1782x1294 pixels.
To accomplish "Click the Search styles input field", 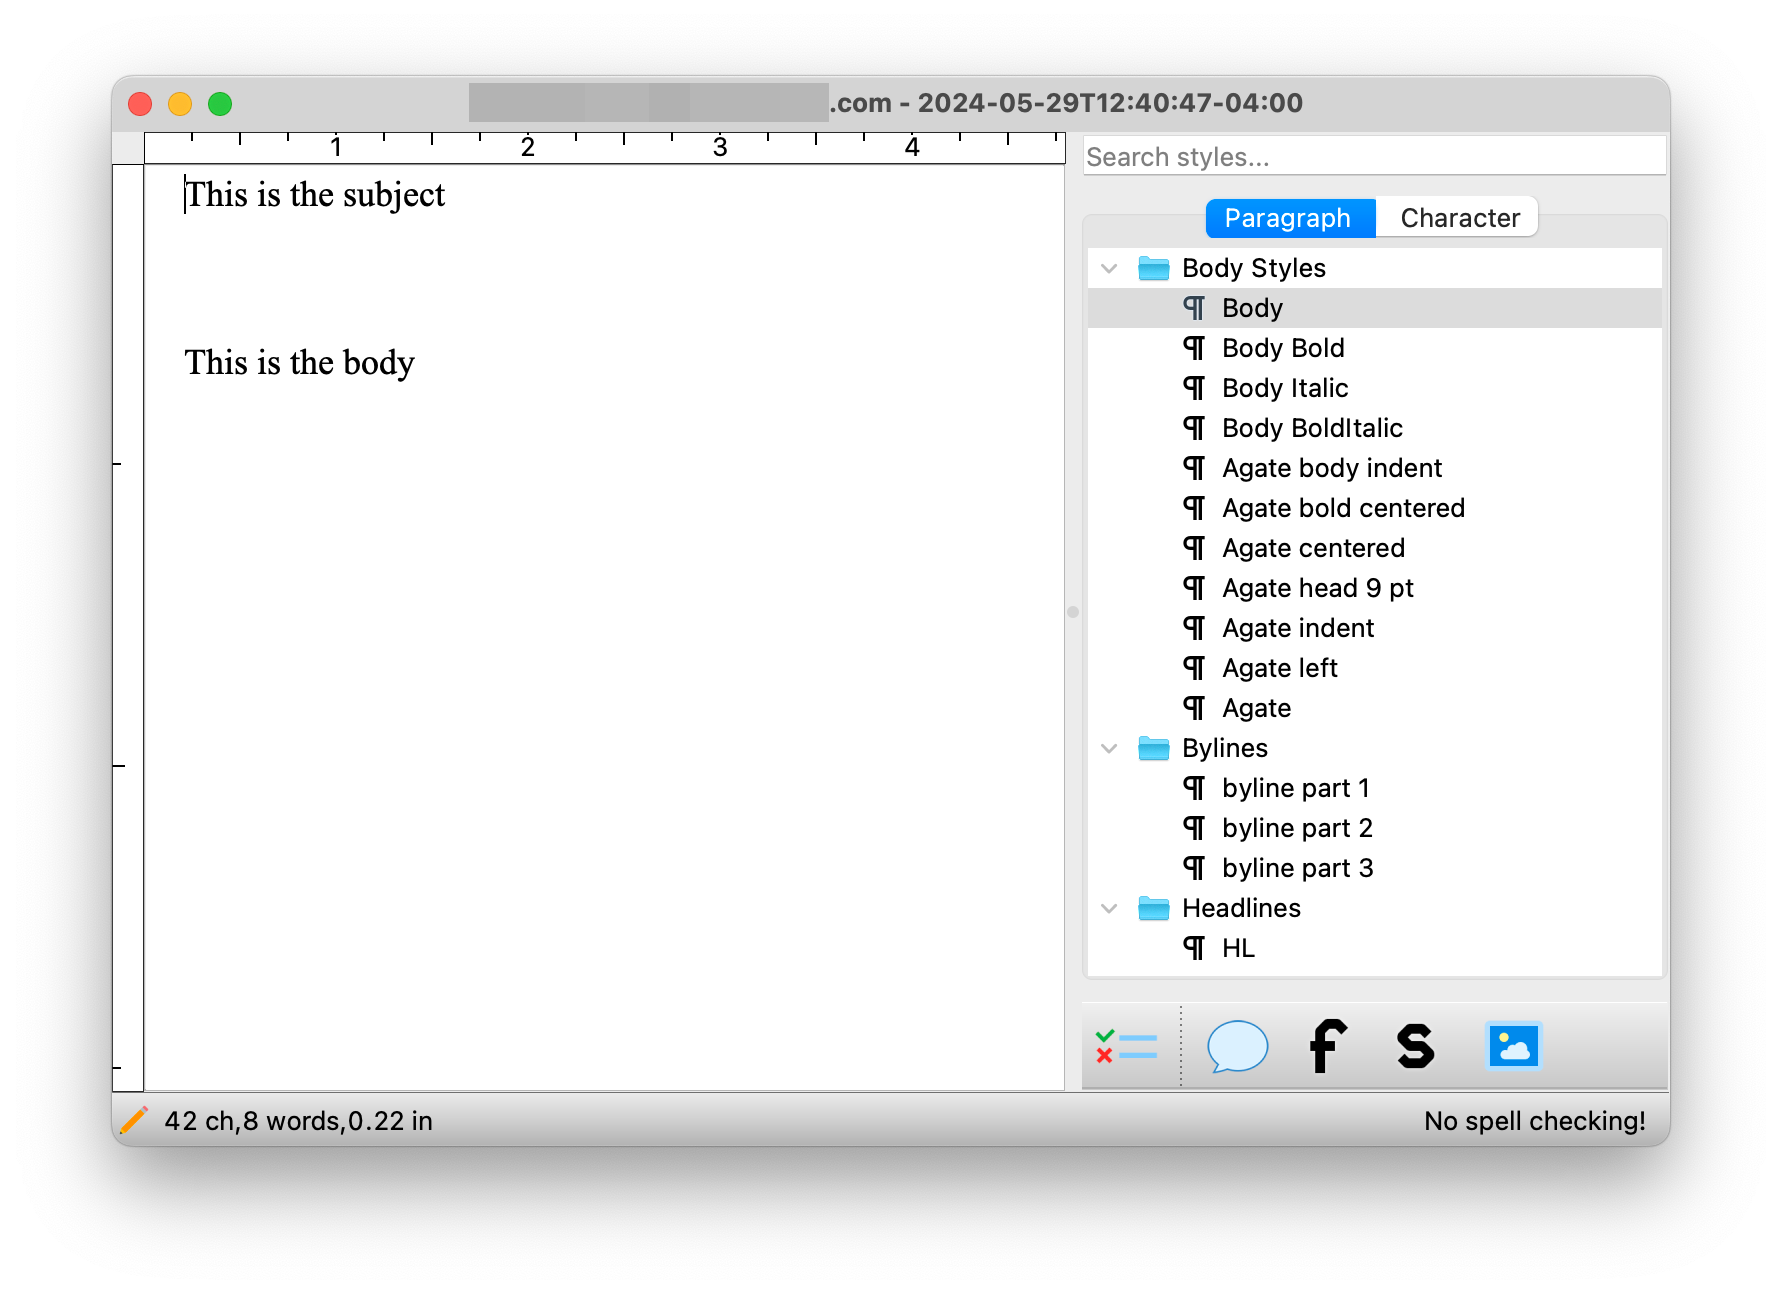I will pyautogui.click(x=1374, y=157).
